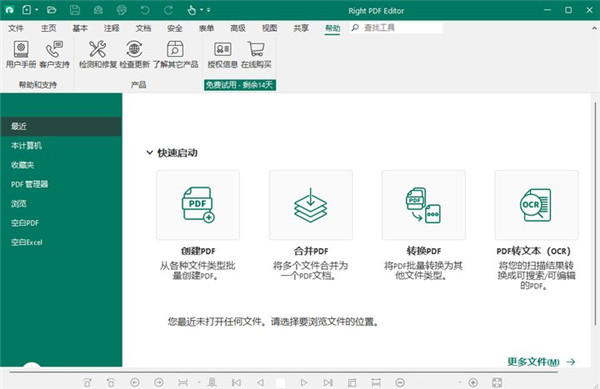Open the hand tool dropdown arrow
This screenshot has width=600, height=389.
[201, 10]
